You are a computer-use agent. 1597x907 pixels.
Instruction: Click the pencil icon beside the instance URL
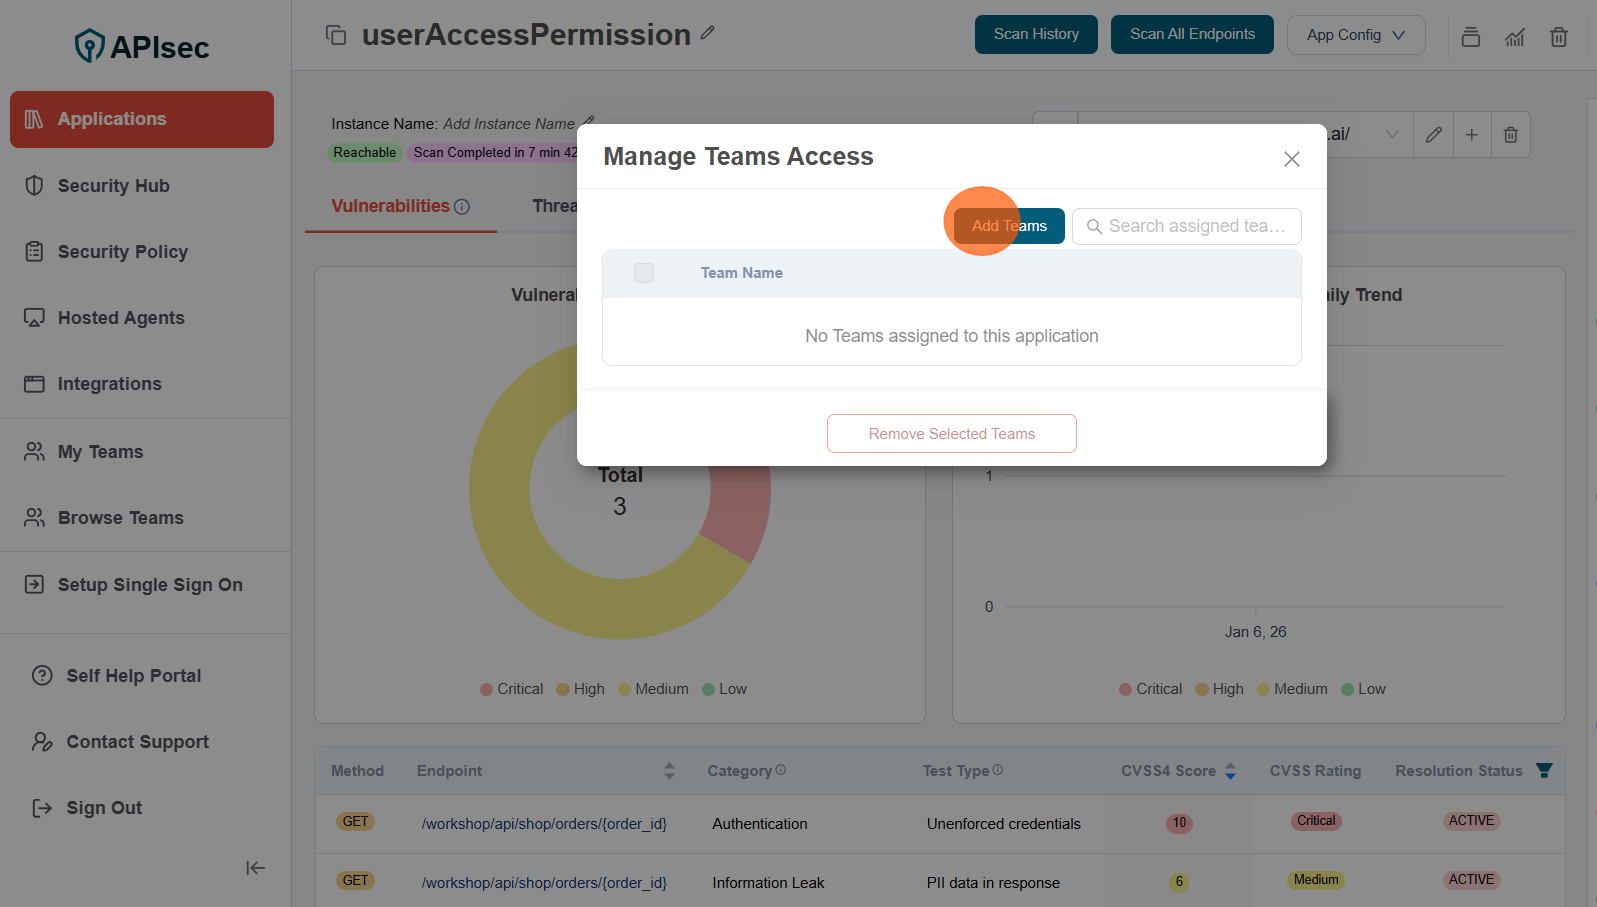tap(1433, 135)
